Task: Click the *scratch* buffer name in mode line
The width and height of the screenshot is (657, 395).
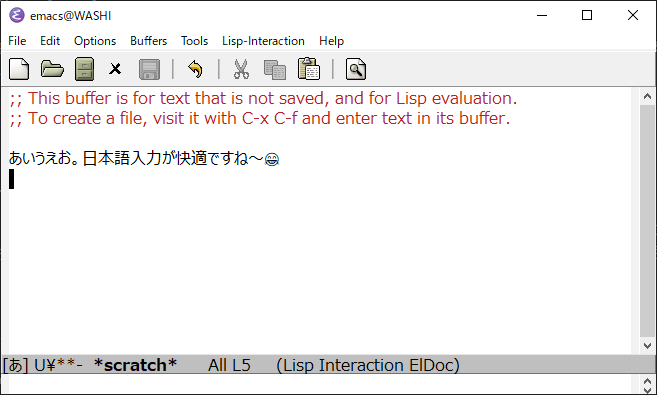Action: tap(135, 365)
